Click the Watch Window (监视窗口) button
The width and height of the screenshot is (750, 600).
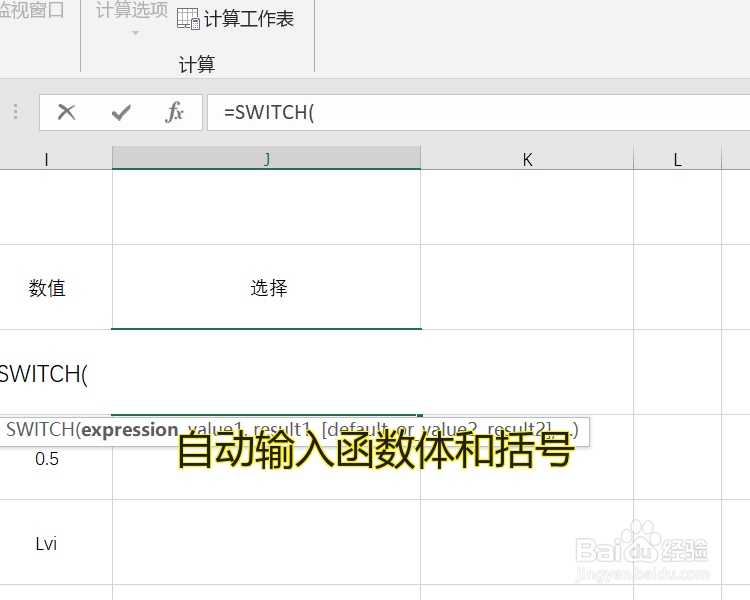(x=31, y=11)
